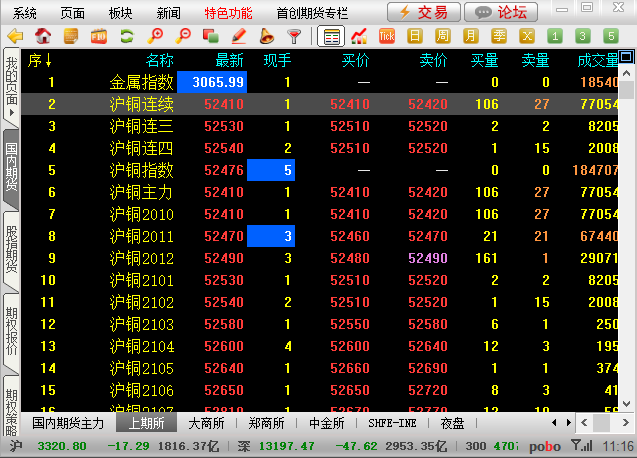
Task: Click the 论坛 forum button
Action: 501,12
